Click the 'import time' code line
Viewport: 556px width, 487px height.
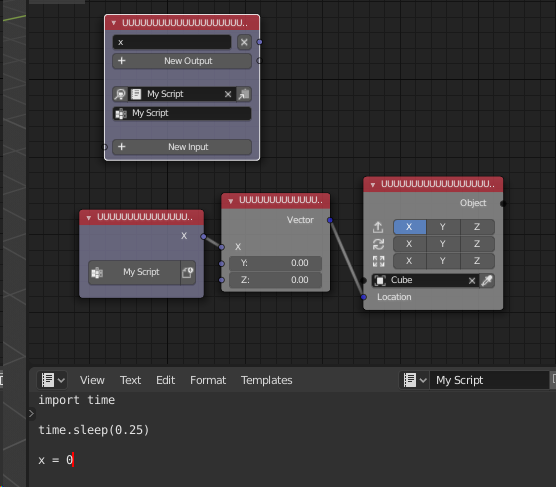tap(77, 400)
